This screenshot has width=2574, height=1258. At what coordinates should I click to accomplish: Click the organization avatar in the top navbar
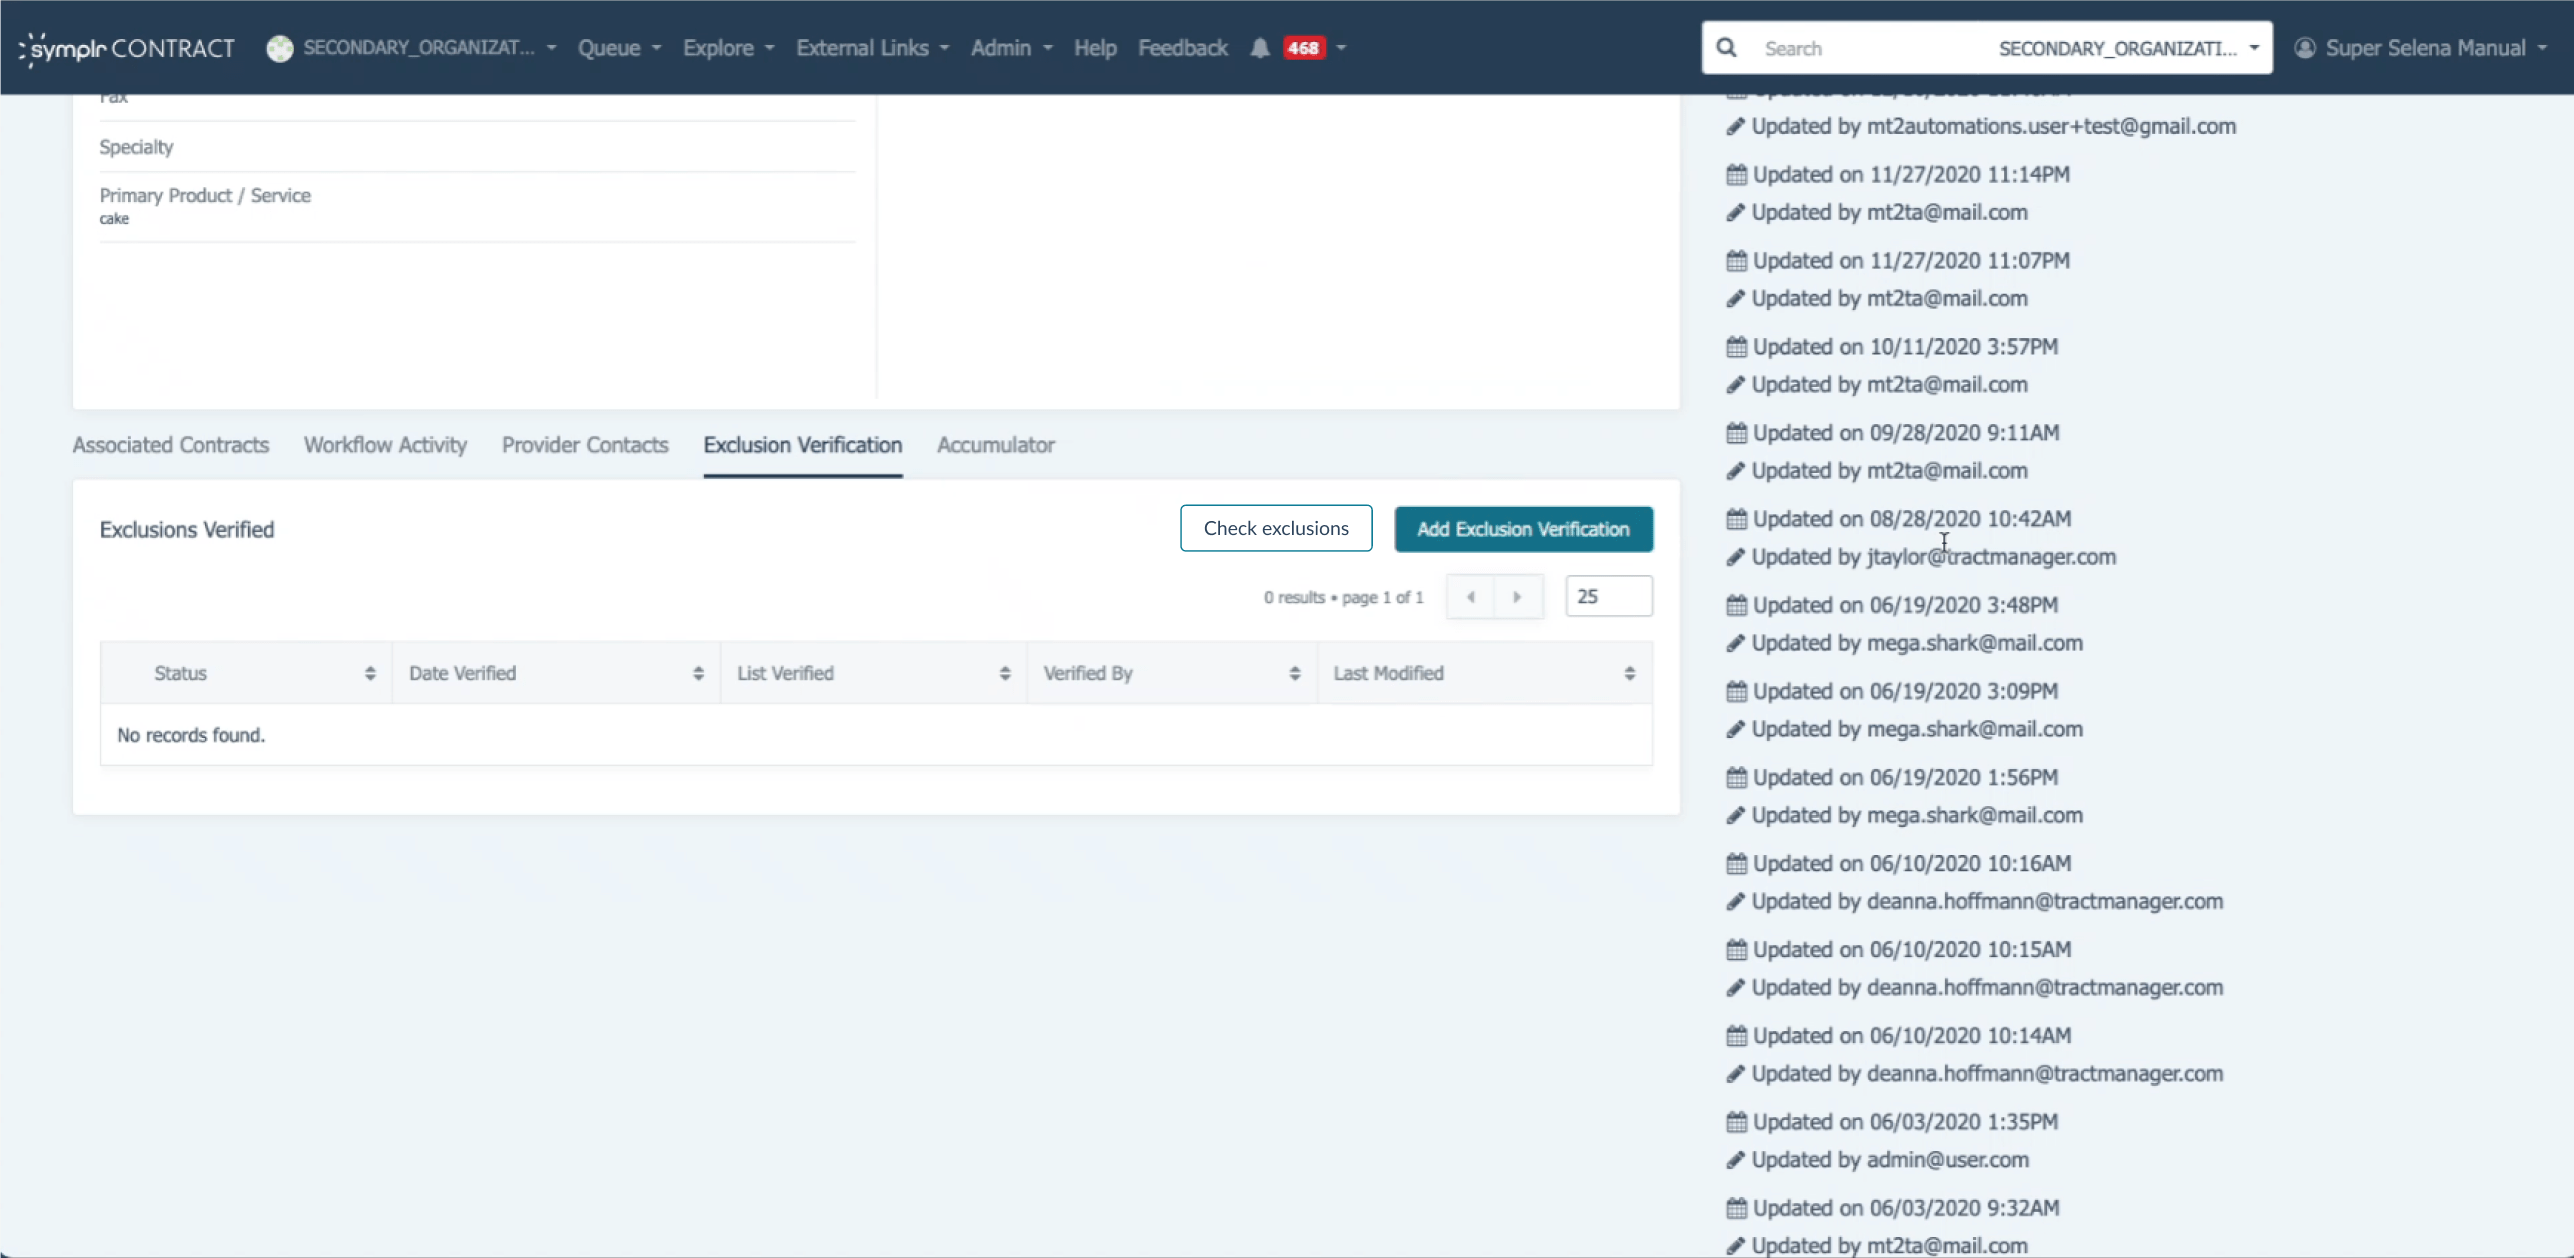coord(279,47)
